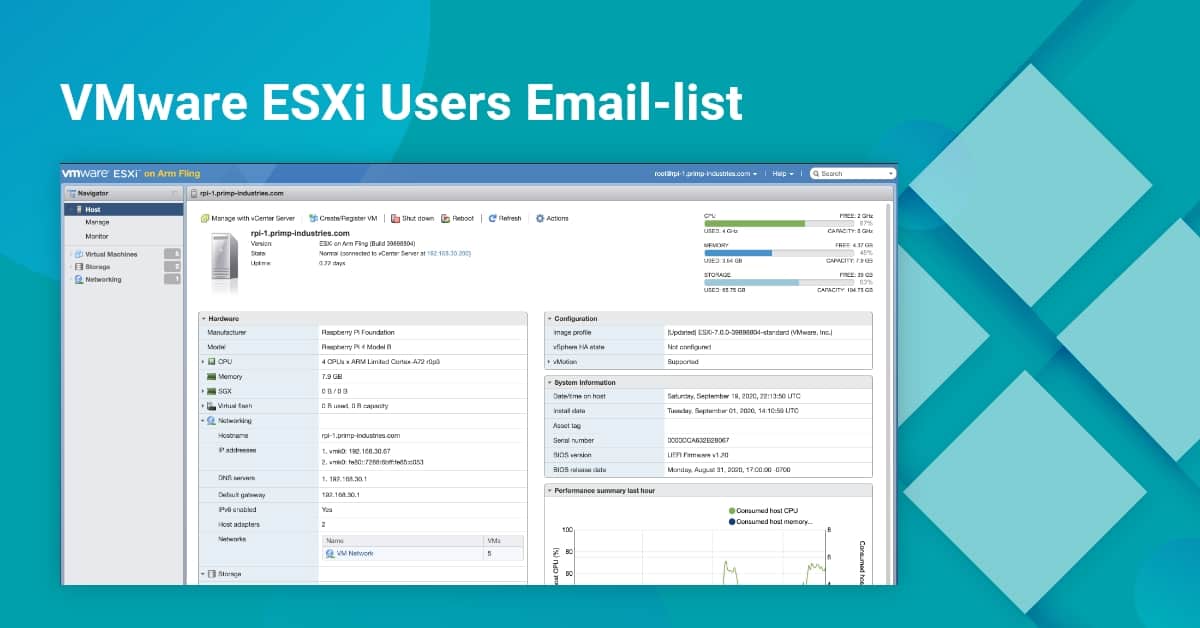
Task: Open the Search box dropdown arrow
Action: pos(890,173)
